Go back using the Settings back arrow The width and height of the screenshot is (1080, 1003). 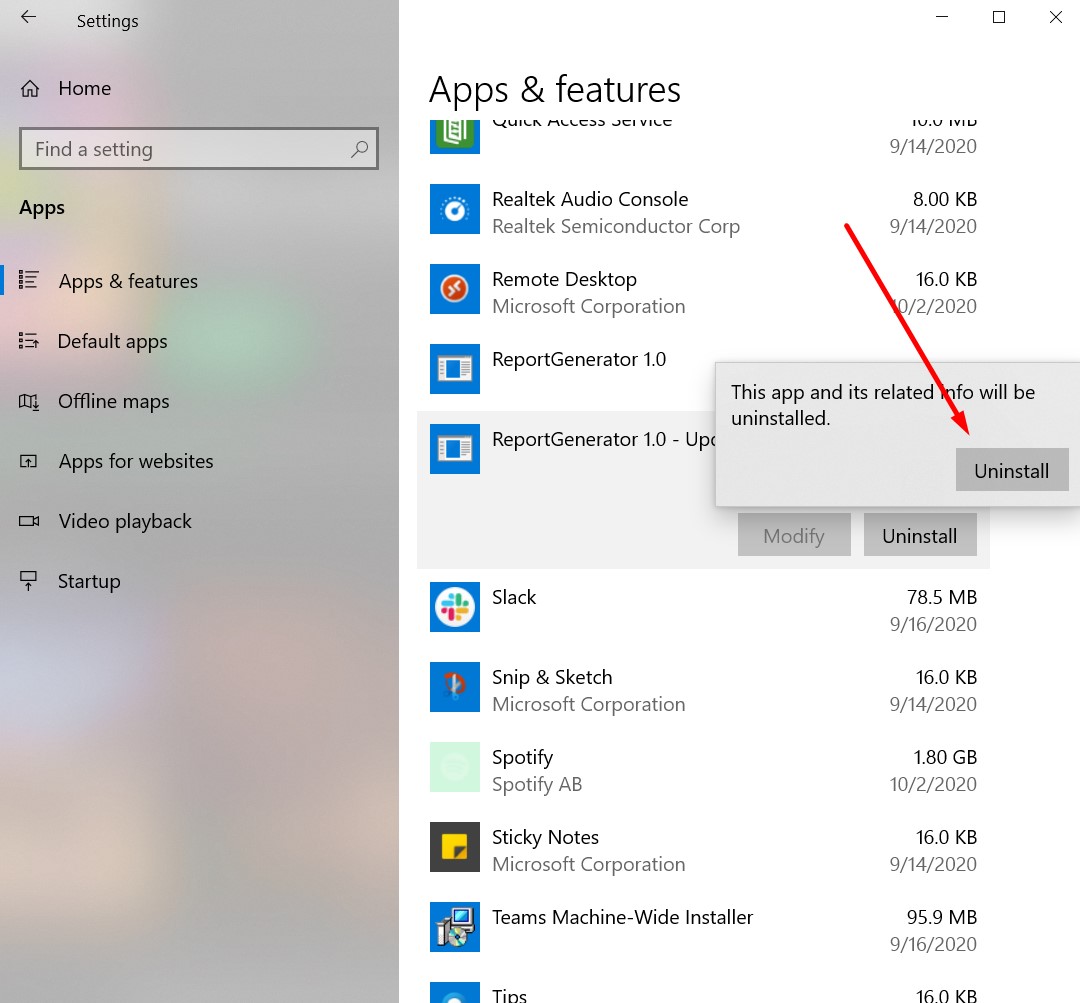[28, 17]
